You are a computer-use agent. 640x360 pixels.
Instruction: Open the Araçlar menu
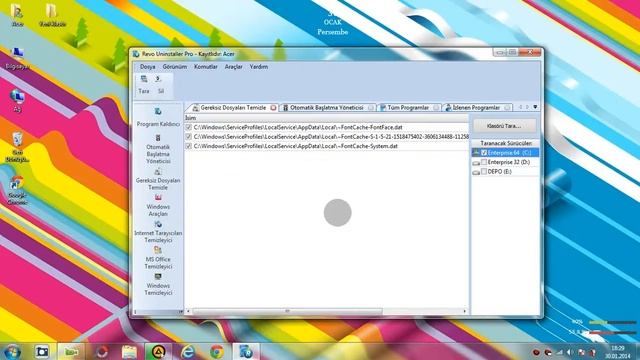(233, 67)
